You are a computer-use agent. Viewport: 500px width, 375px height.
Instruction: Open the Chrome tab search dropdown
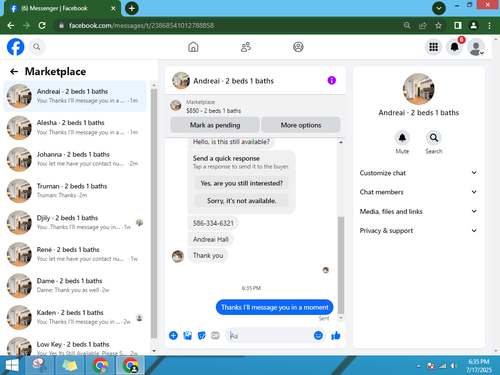(439, 8)
